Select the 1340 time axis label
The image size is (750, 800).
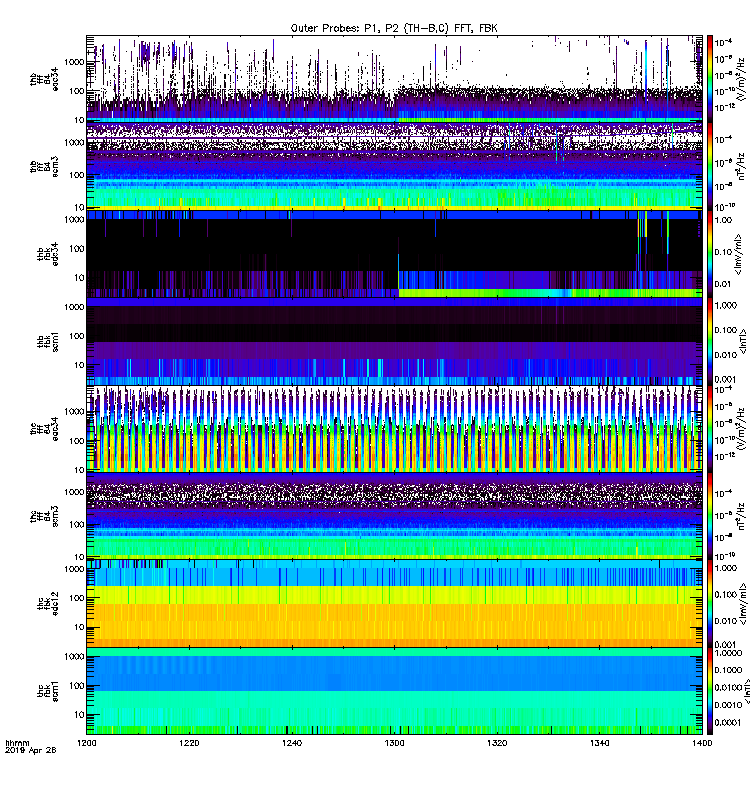coord(599,743)
